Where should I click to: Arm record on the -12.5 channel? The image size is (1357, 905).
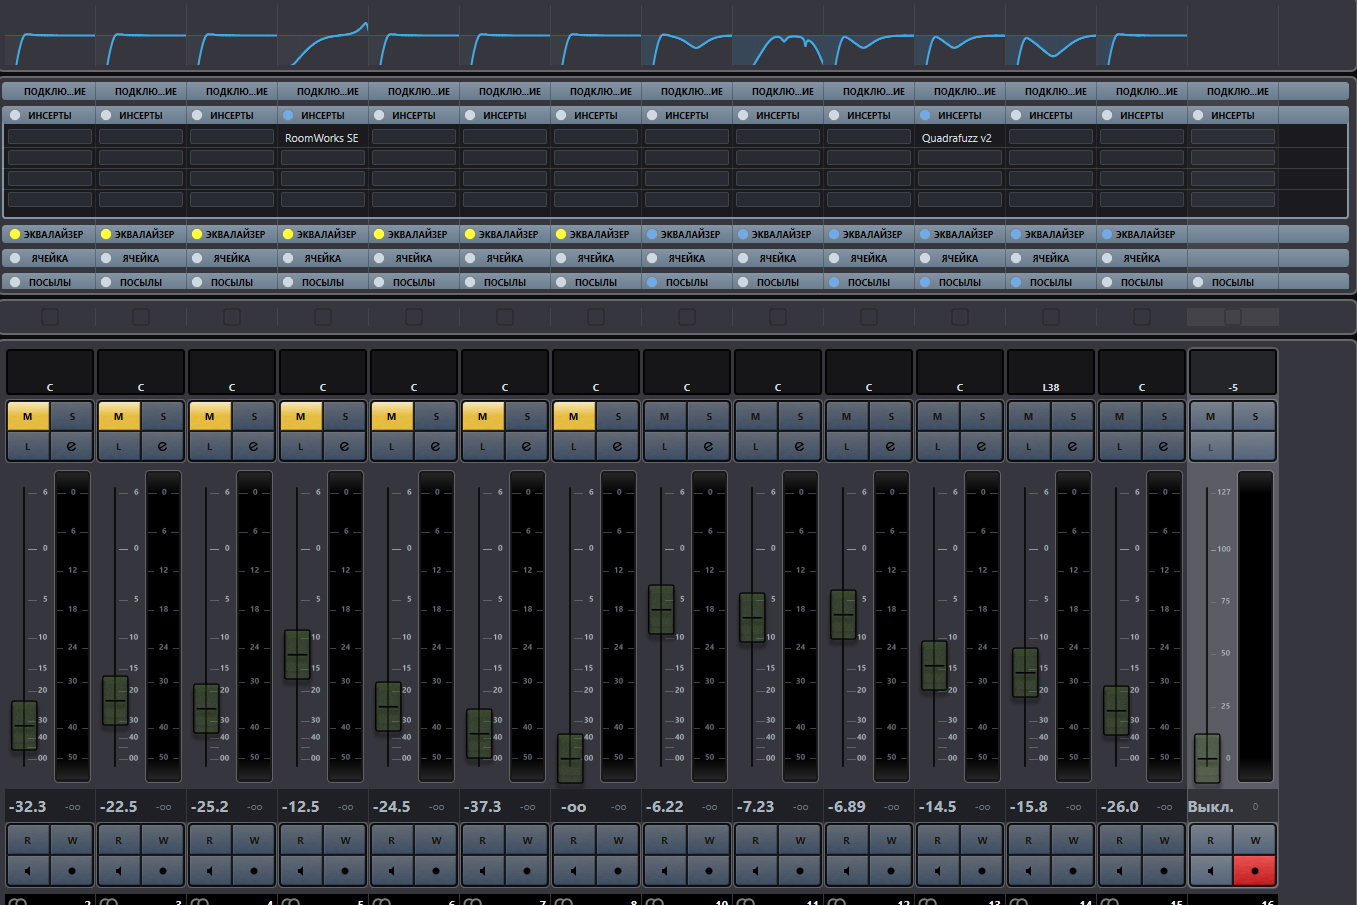[345, 871]
